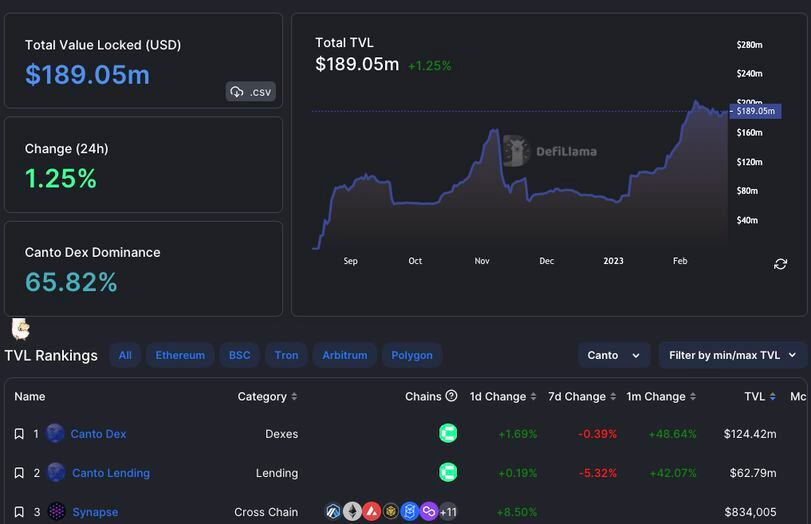This screenshot has height=524, width=811.
Task: Click the Name column header
Action: (29, 396)
